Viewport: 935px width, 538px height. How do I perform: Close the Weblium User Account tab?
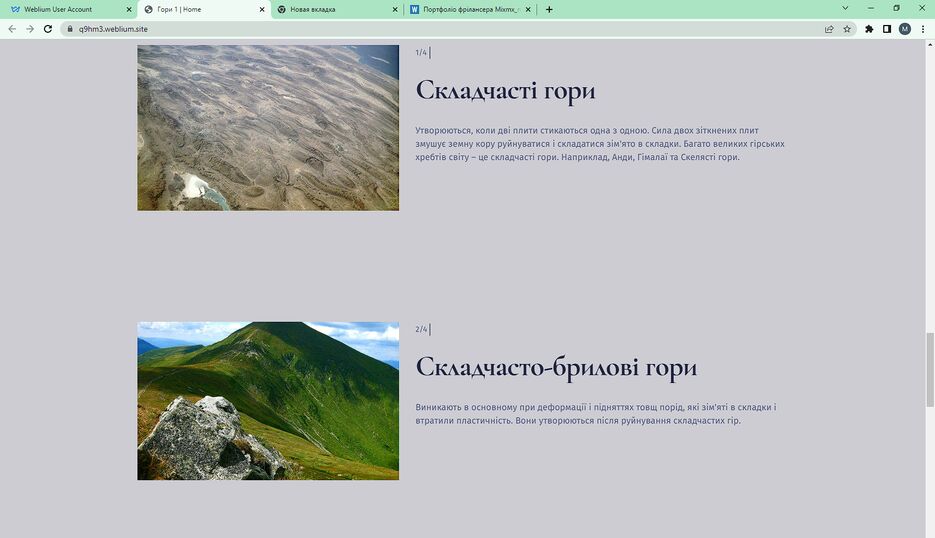click(129, 9)
